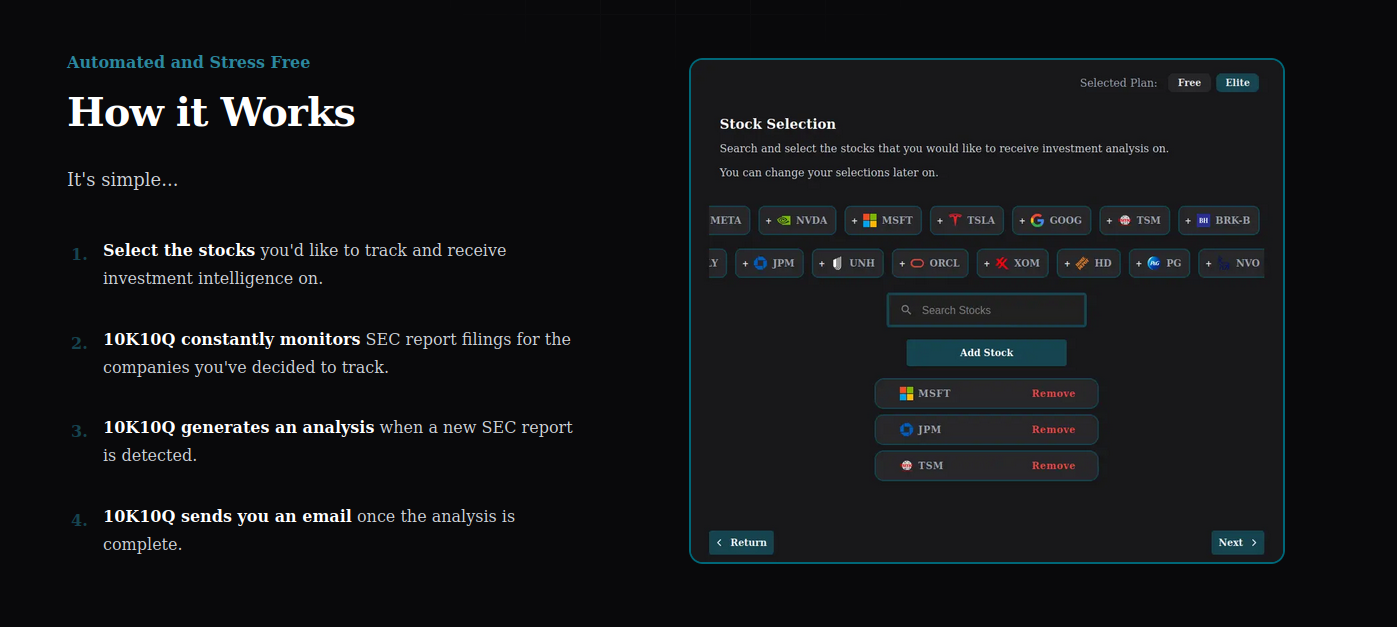Add the UNH stock chip
This screenshot has width=1397, height=627.
[847, 264]
